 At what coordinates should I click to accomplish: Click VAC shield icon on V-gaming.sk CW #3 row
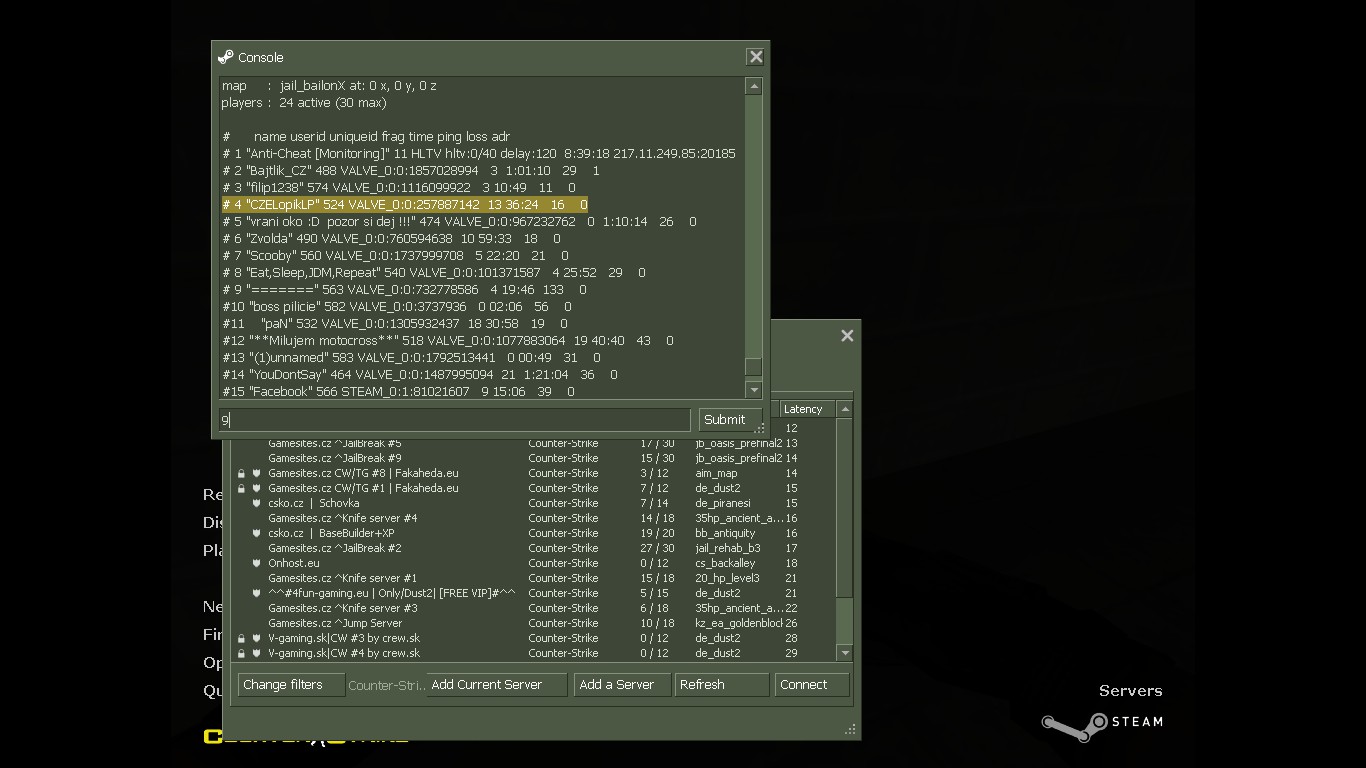pyautogui.click(x=256, y=638)
